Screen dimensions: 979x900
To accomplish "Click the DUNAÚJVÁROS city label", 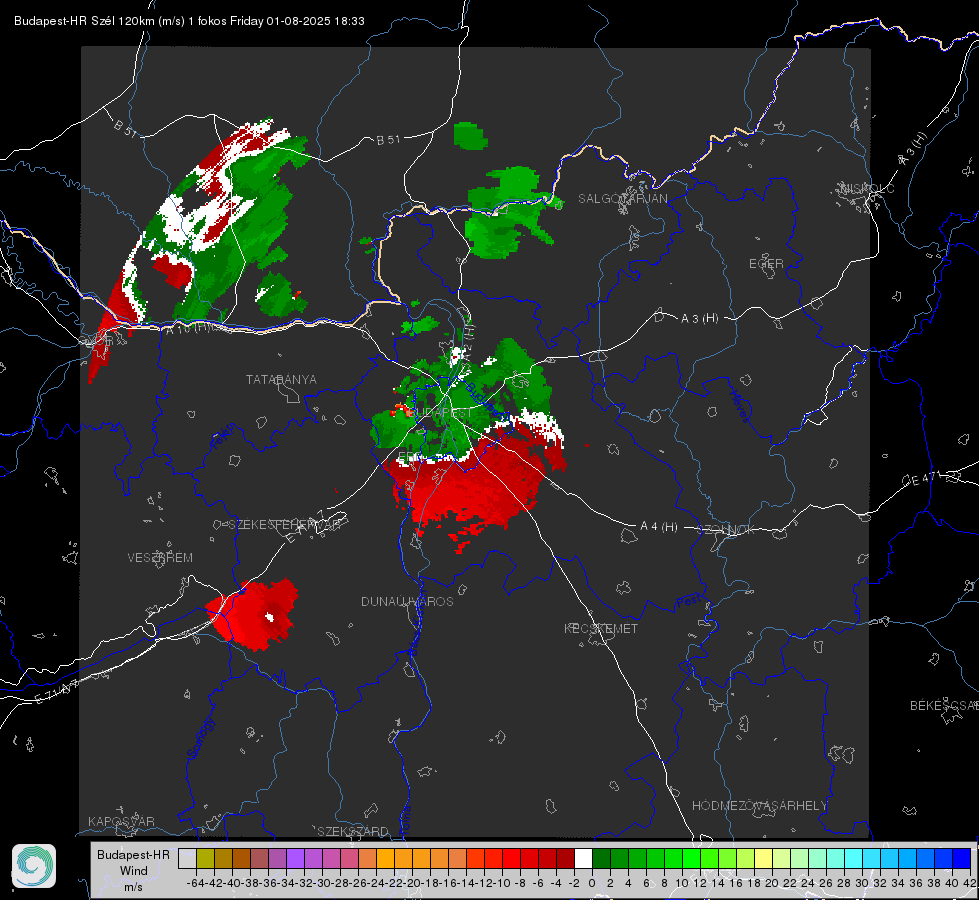I will pos(407,601).
